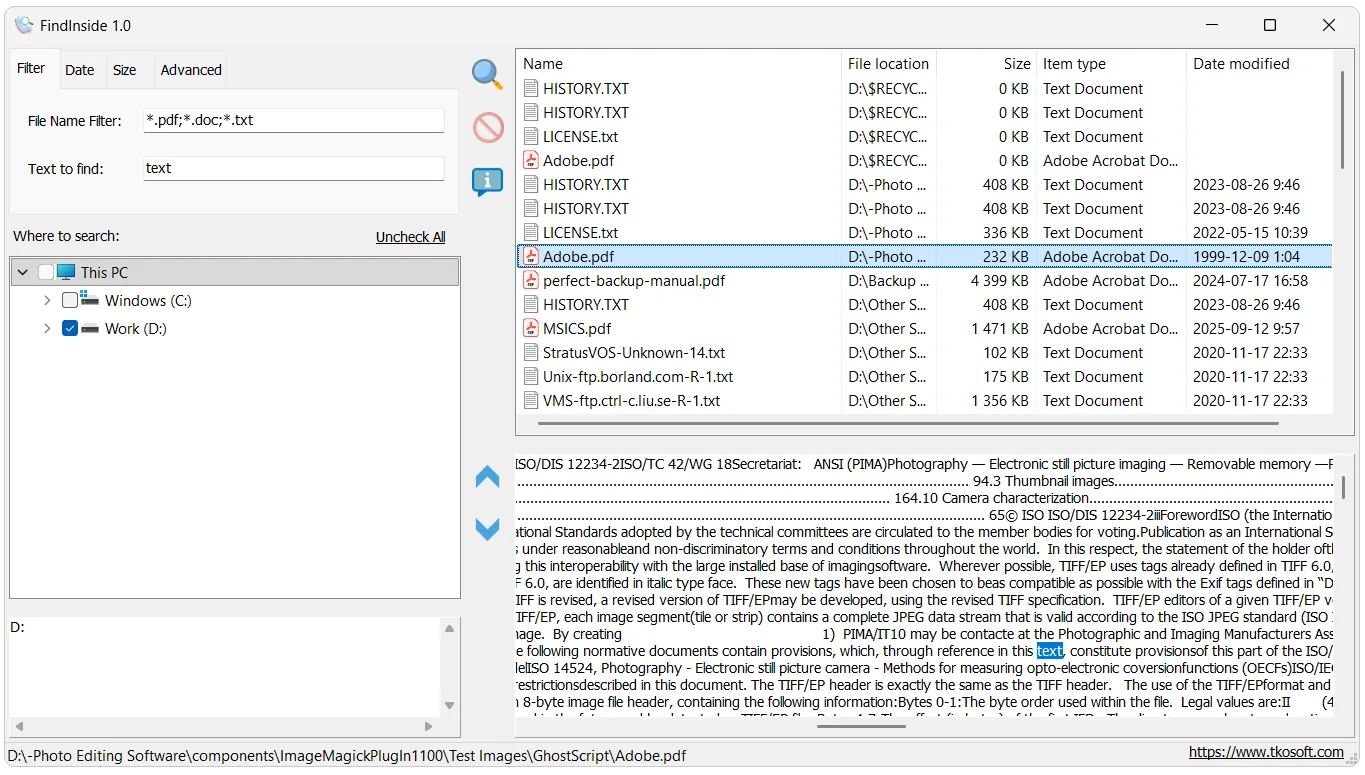Sort results by Name column header
Viewport: 1365px width, 775px height.
click(680, 63)
